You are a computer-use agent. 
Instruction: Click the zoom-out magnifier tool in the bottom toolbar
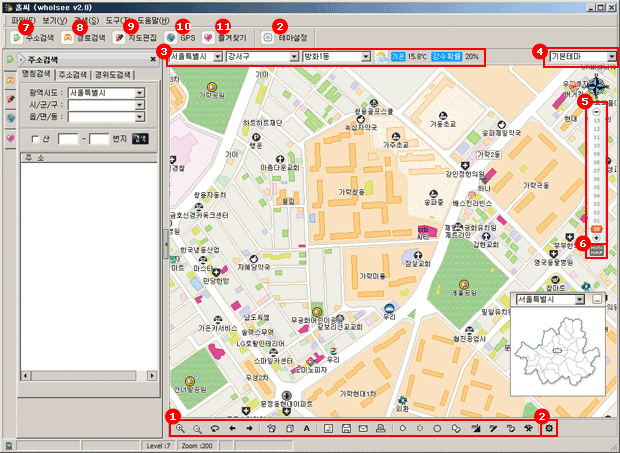tap(197, 428)
